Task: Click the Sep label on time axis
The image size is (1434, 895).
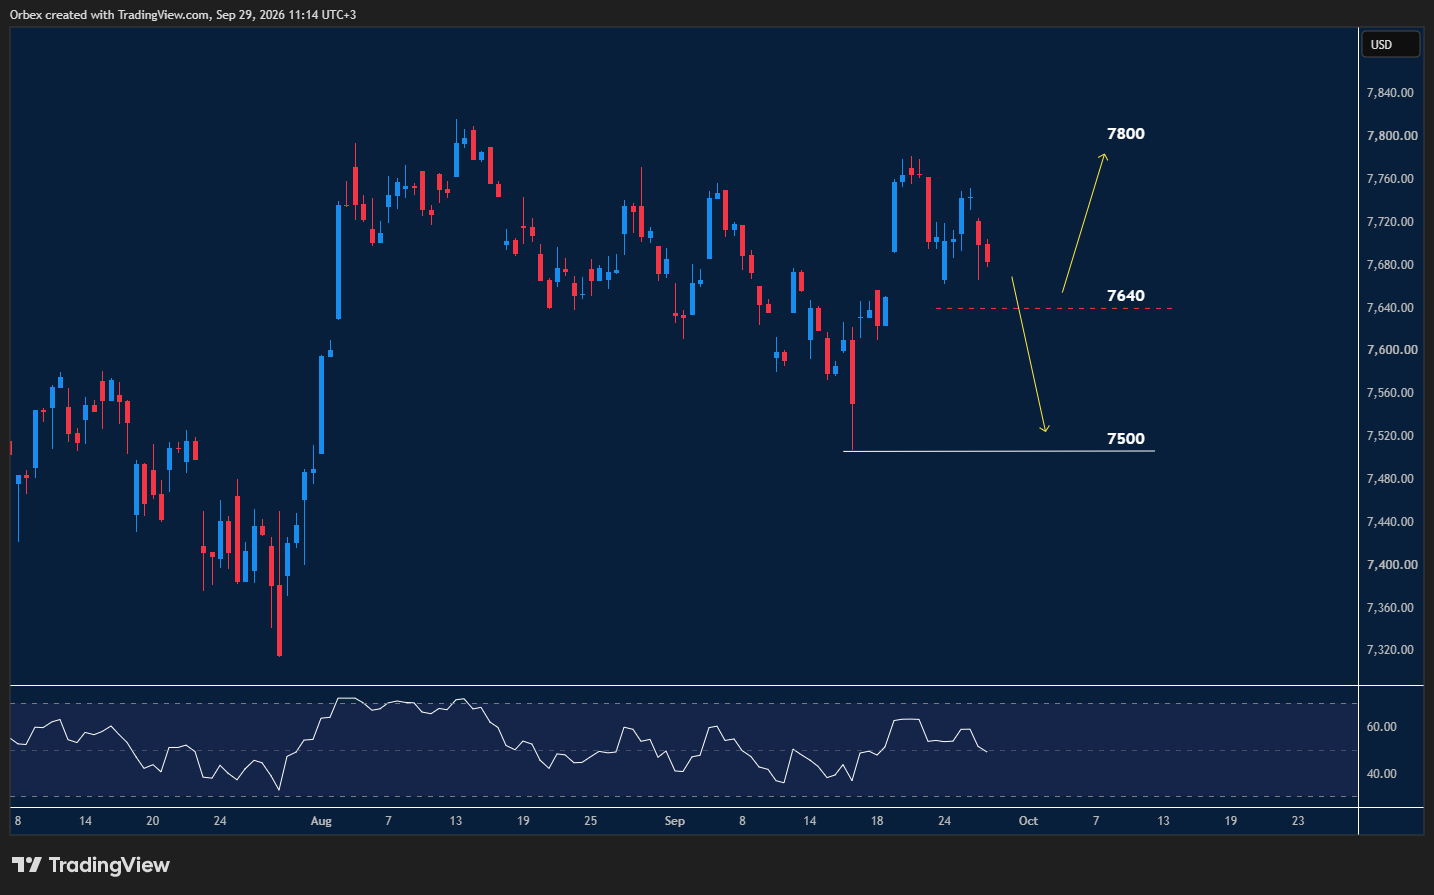Action: pyautogui.click(x=675, y=821)
